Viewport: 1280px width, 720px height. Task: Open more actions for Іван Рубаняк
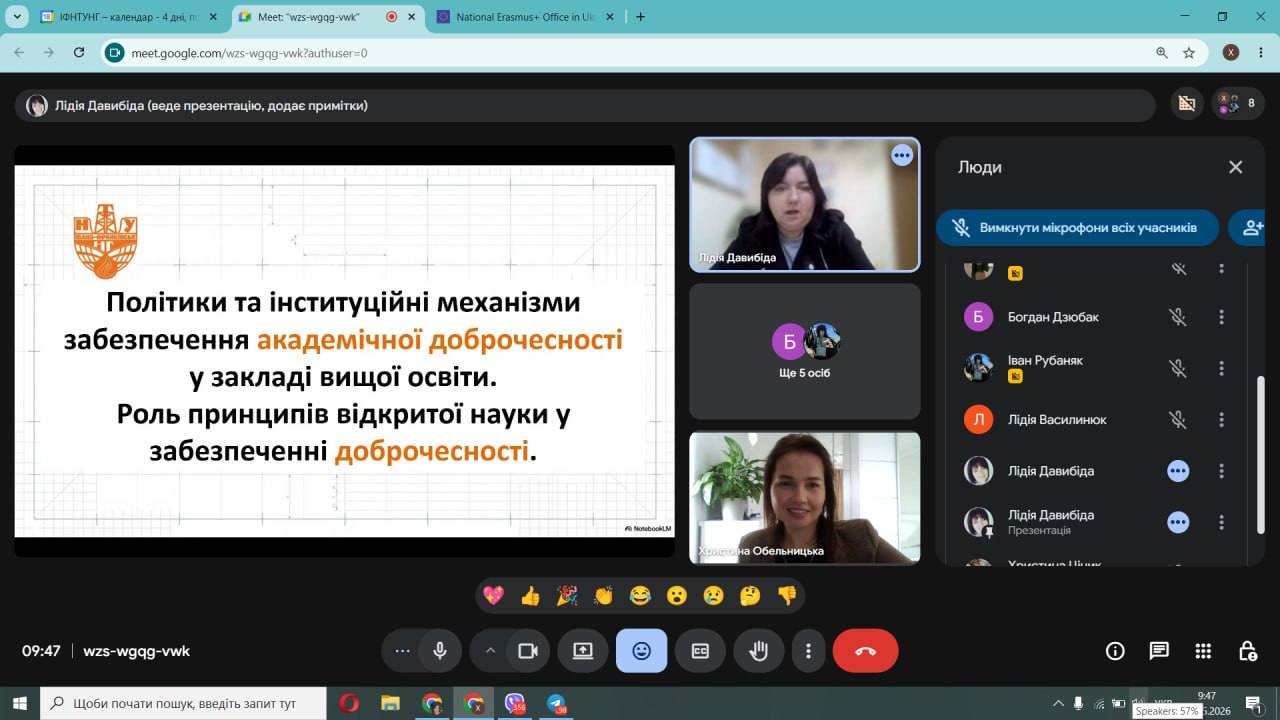[1221, 368]
